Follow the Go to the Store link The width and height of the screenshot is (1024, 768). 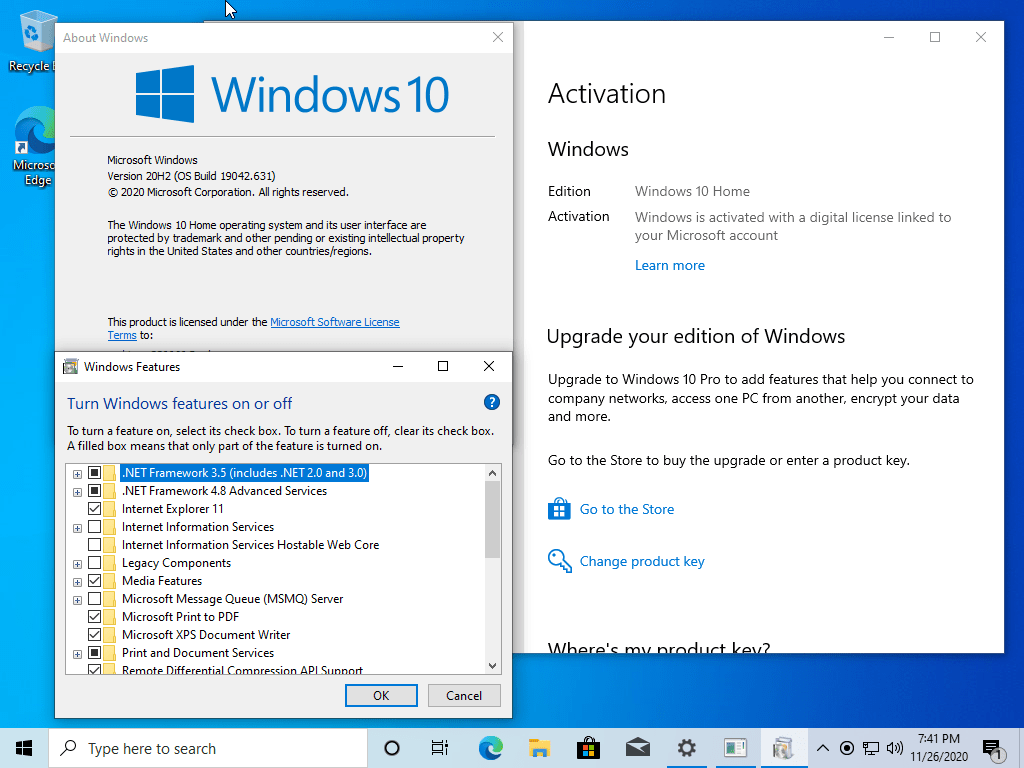pos(626,509)
